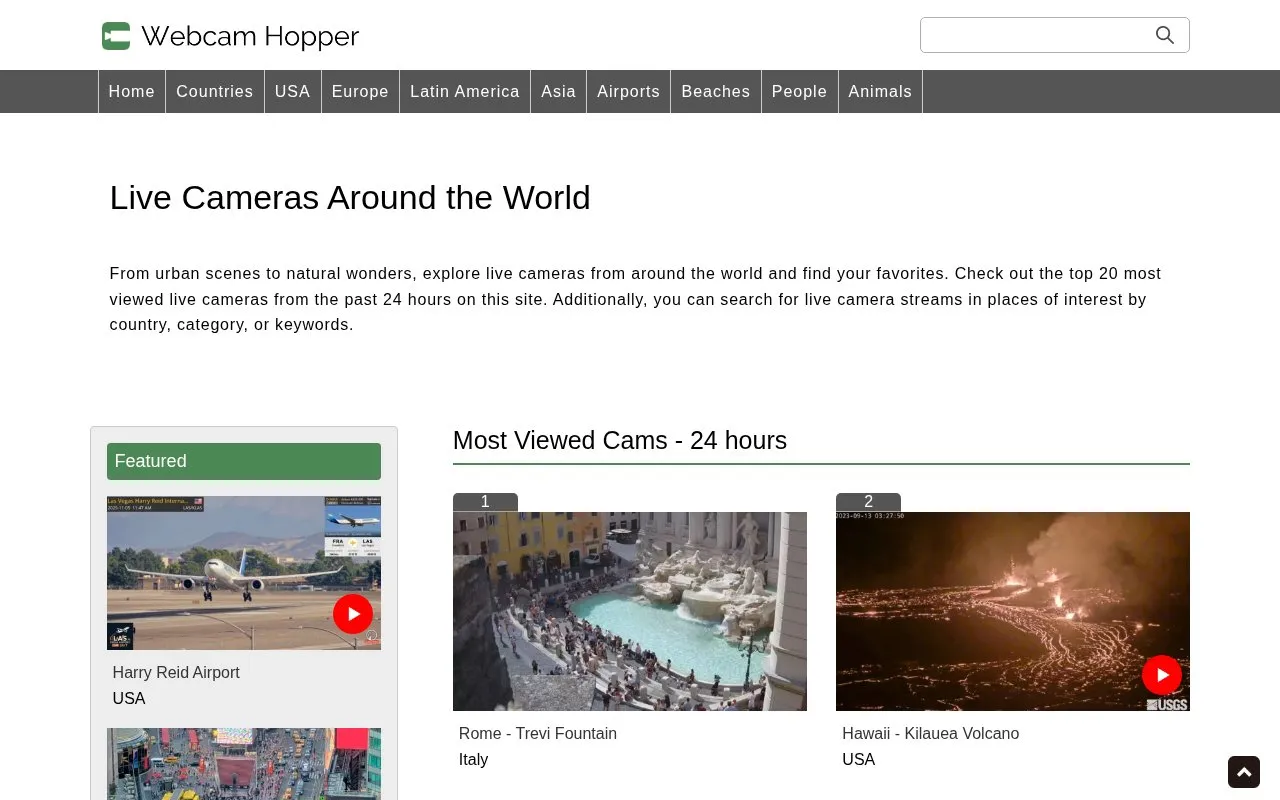Image resolution: width=1280 pixels, height=800 pixels.
Task: Click the Webcam Hopper site title
Action: coord(250,37)
